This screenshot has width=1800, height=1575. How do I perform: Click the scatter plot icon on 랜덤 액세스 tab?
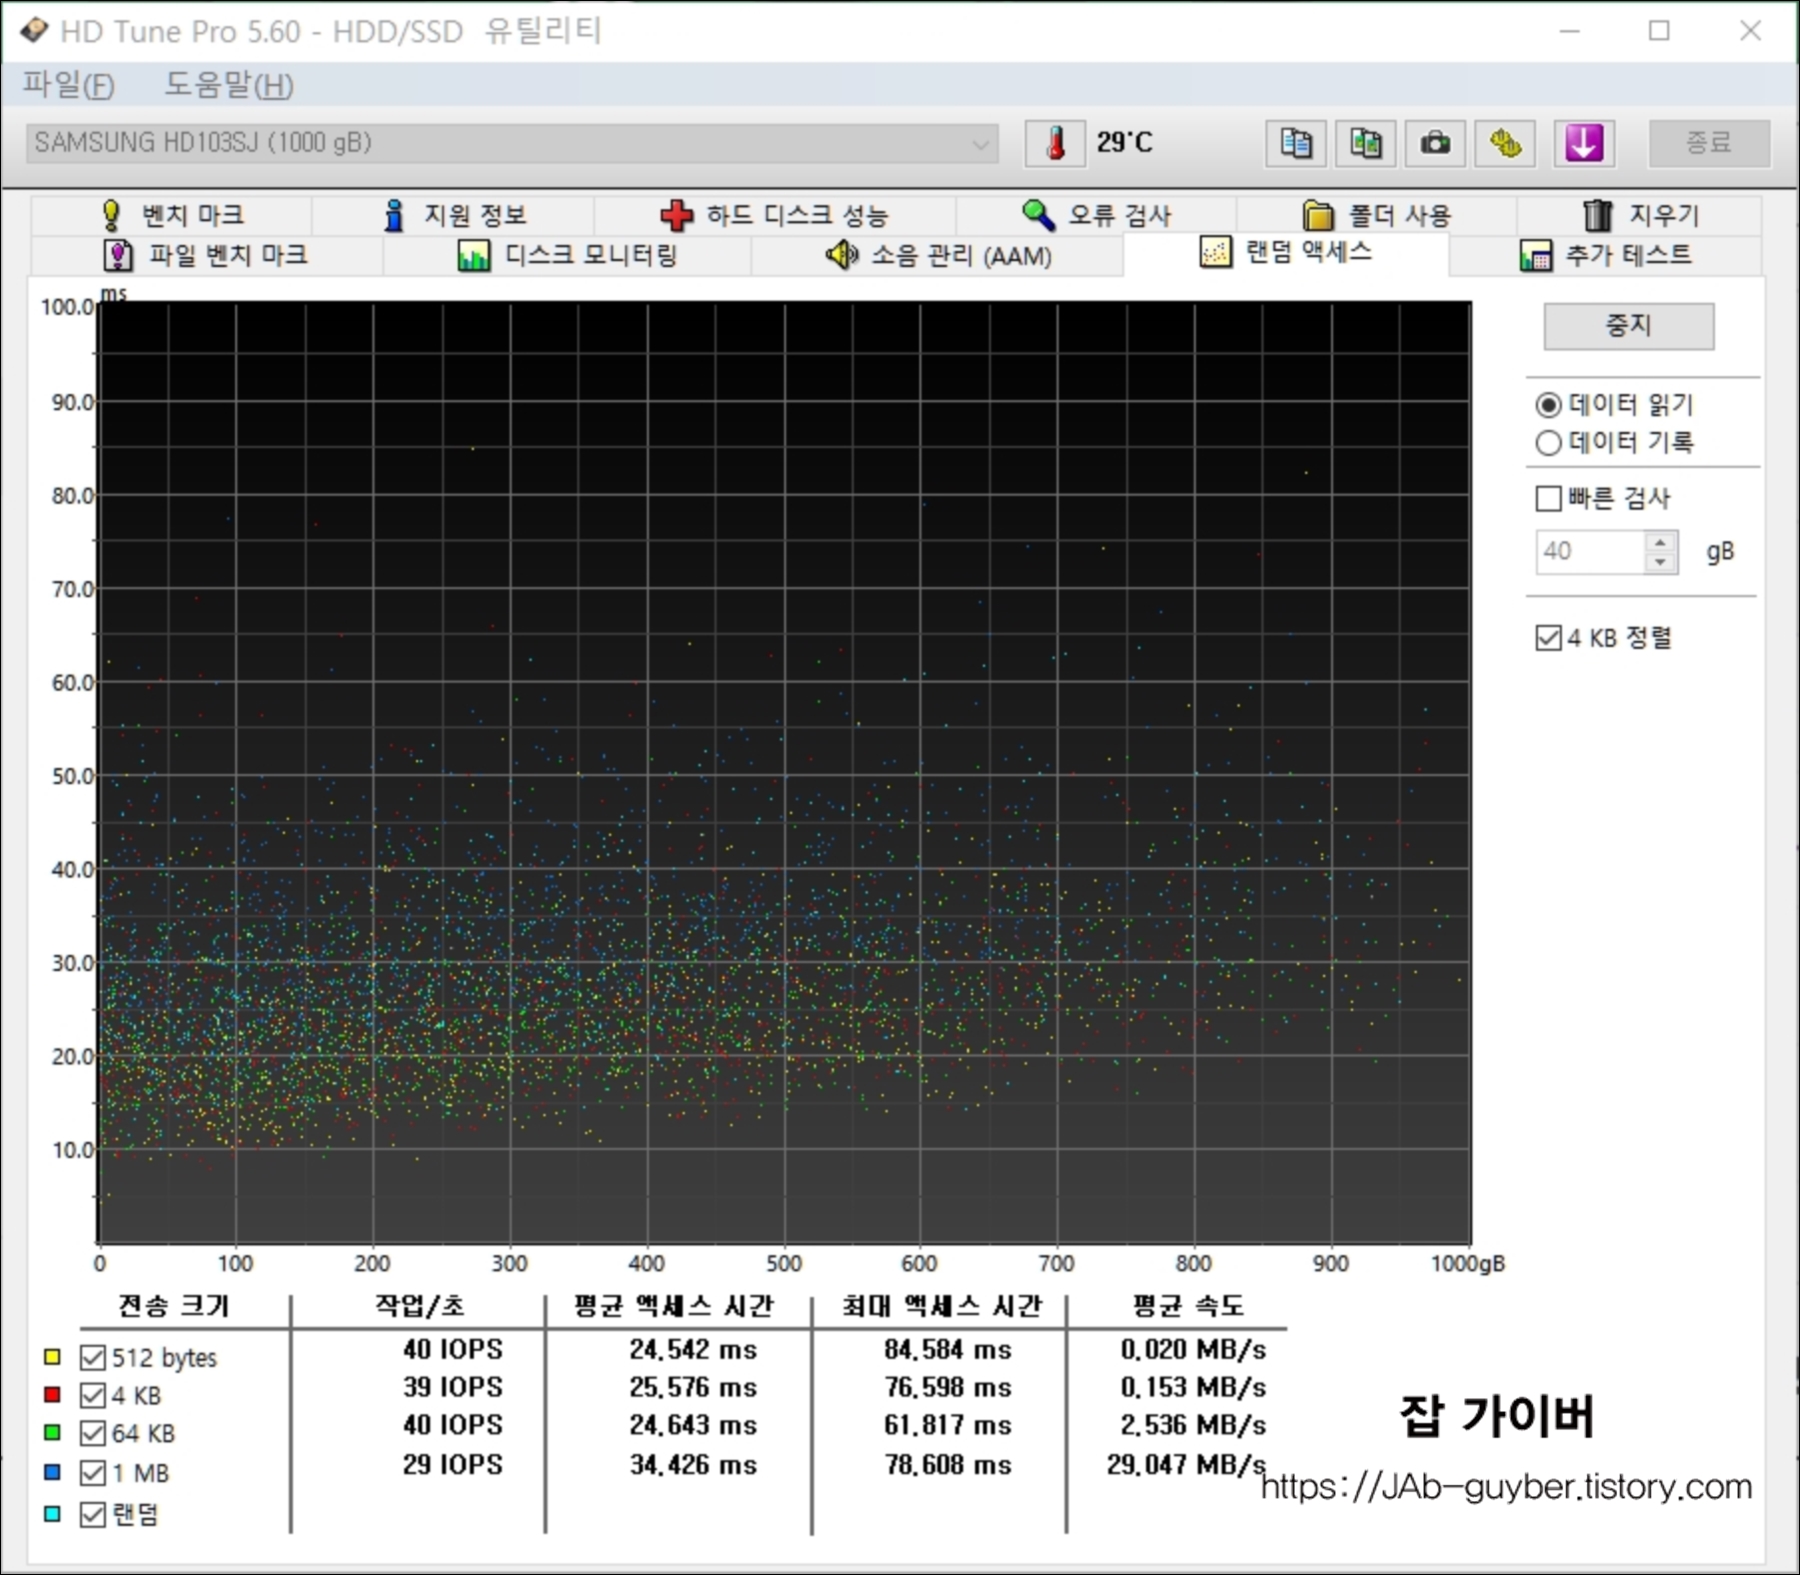point(1215,252)
